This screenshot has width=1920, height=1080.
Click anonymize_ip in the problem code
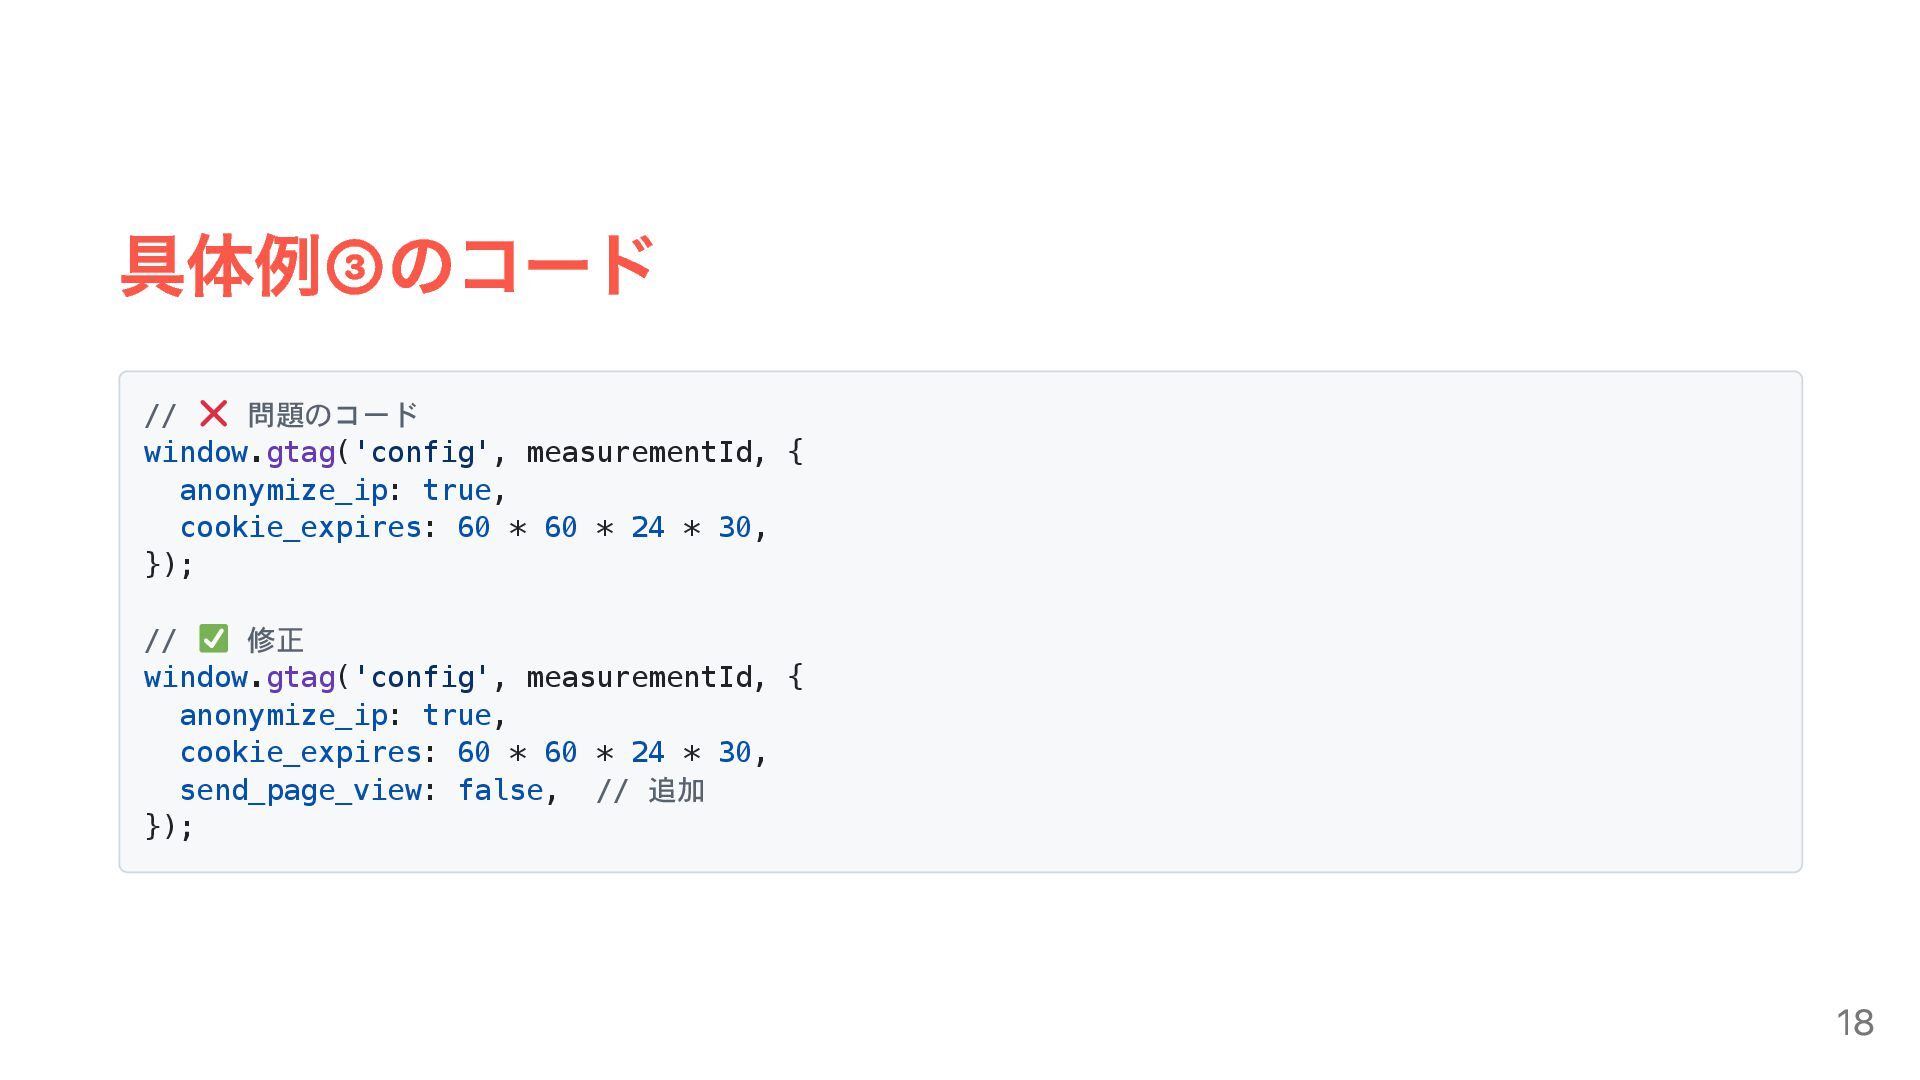[283, 490]
